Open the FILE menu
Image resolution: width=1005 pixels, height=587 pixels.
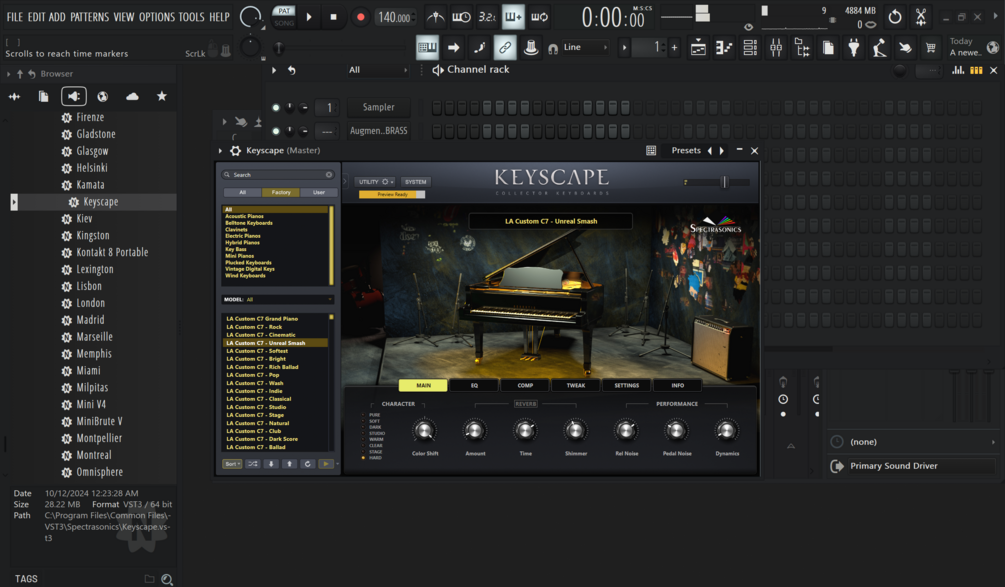(15, 17)
